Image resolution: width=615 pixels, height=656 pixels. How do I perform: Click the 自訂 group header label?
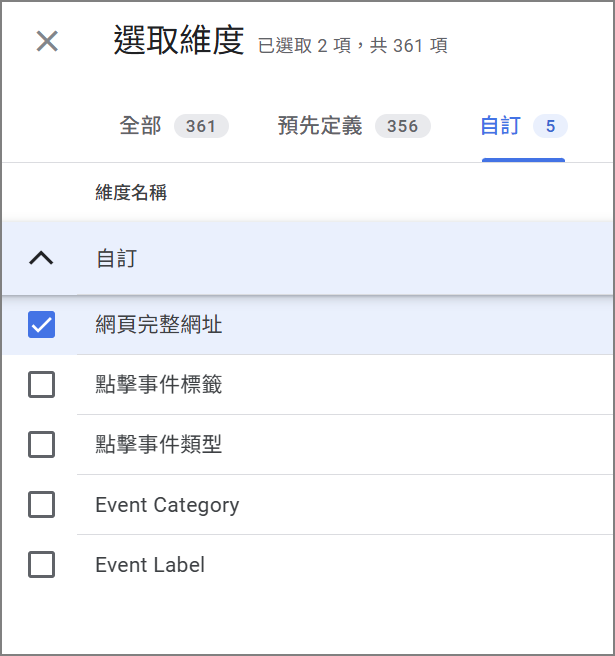pos(116,259)
